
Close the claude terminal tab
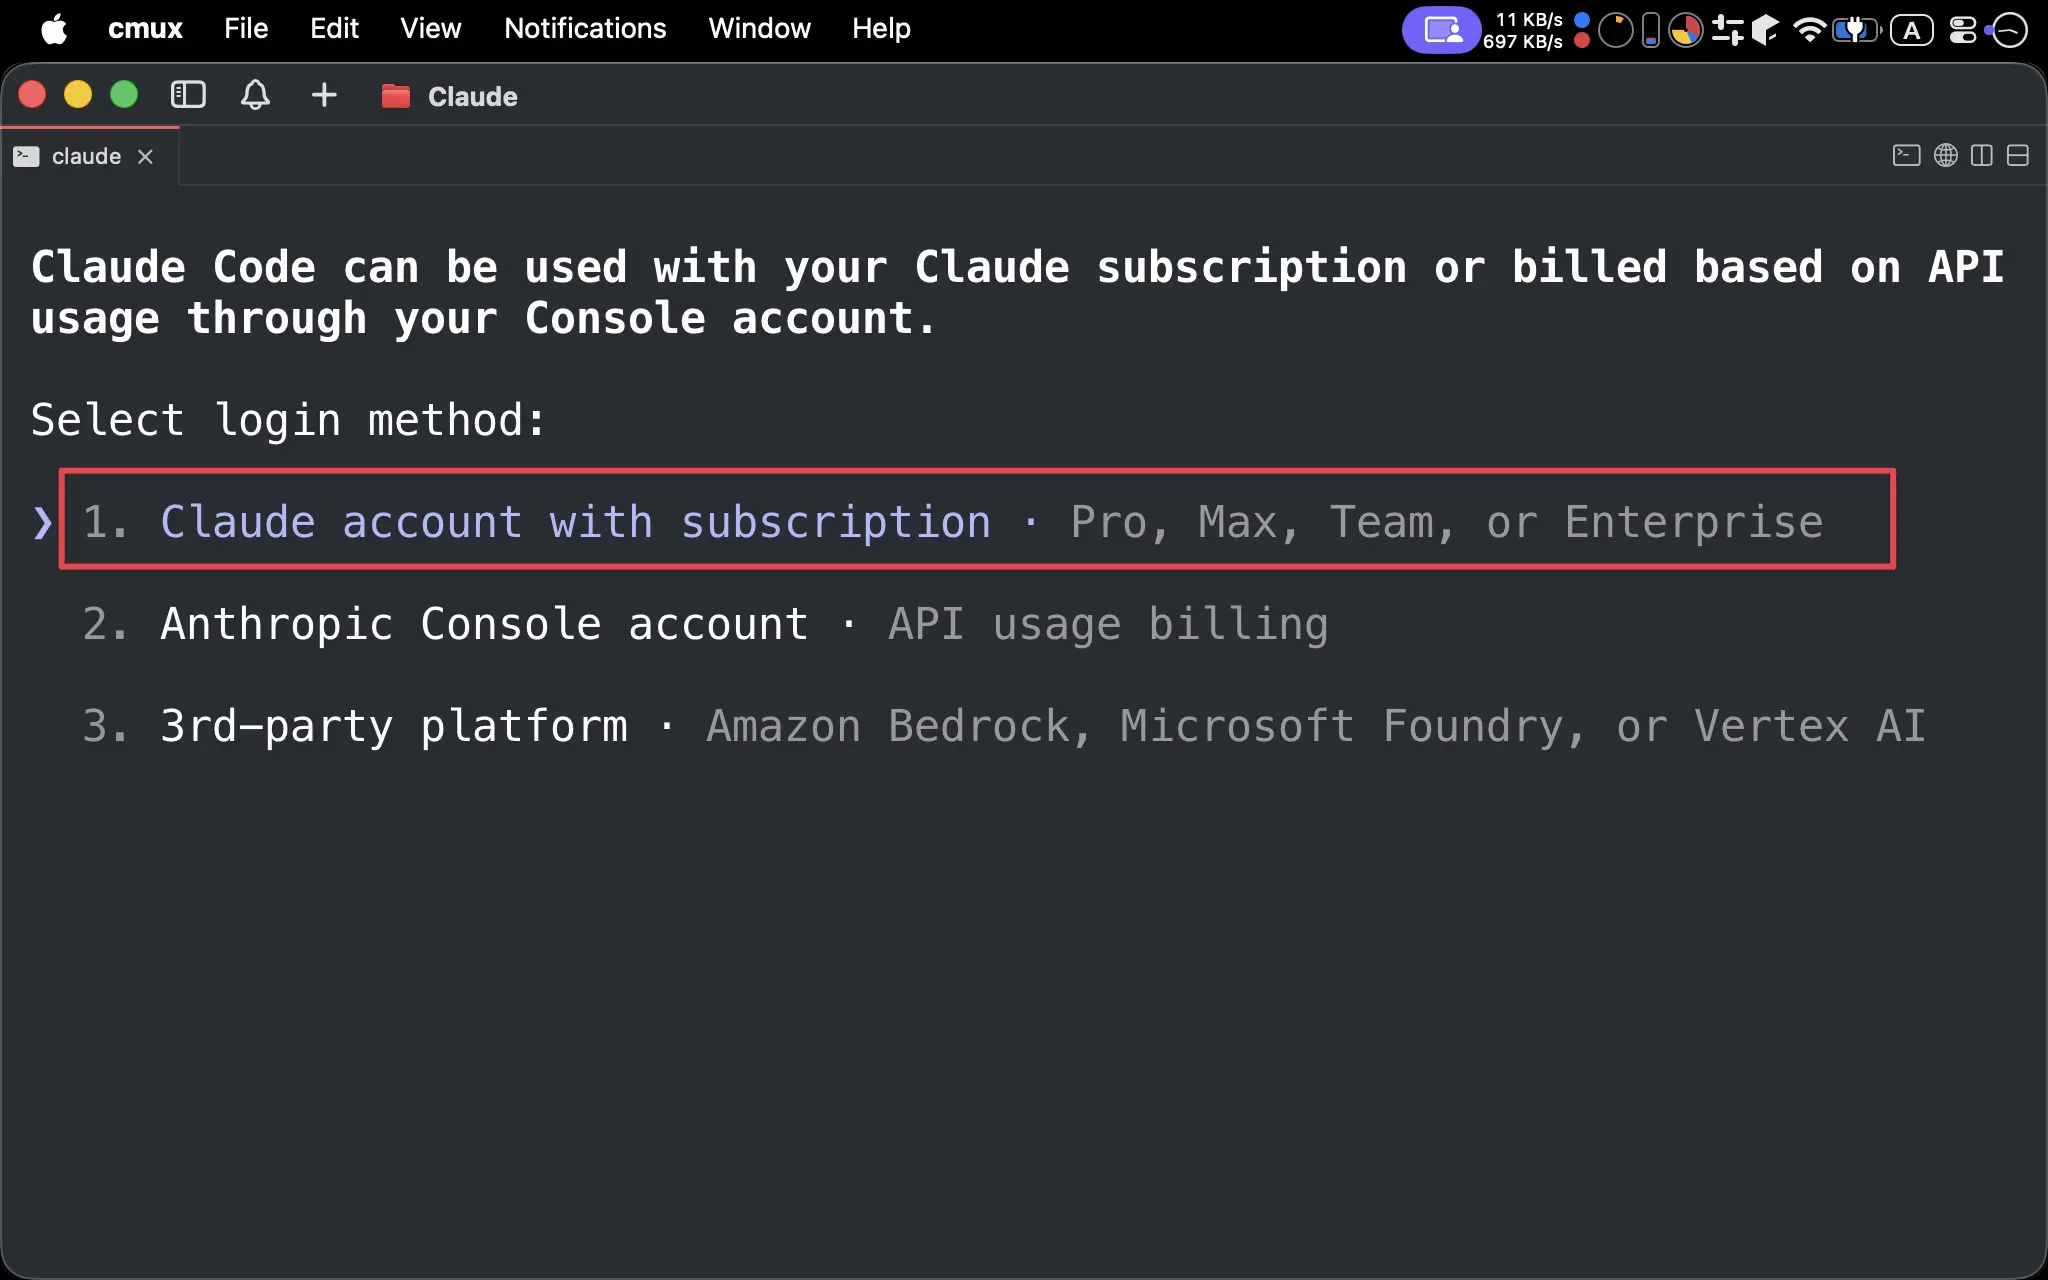145,156
